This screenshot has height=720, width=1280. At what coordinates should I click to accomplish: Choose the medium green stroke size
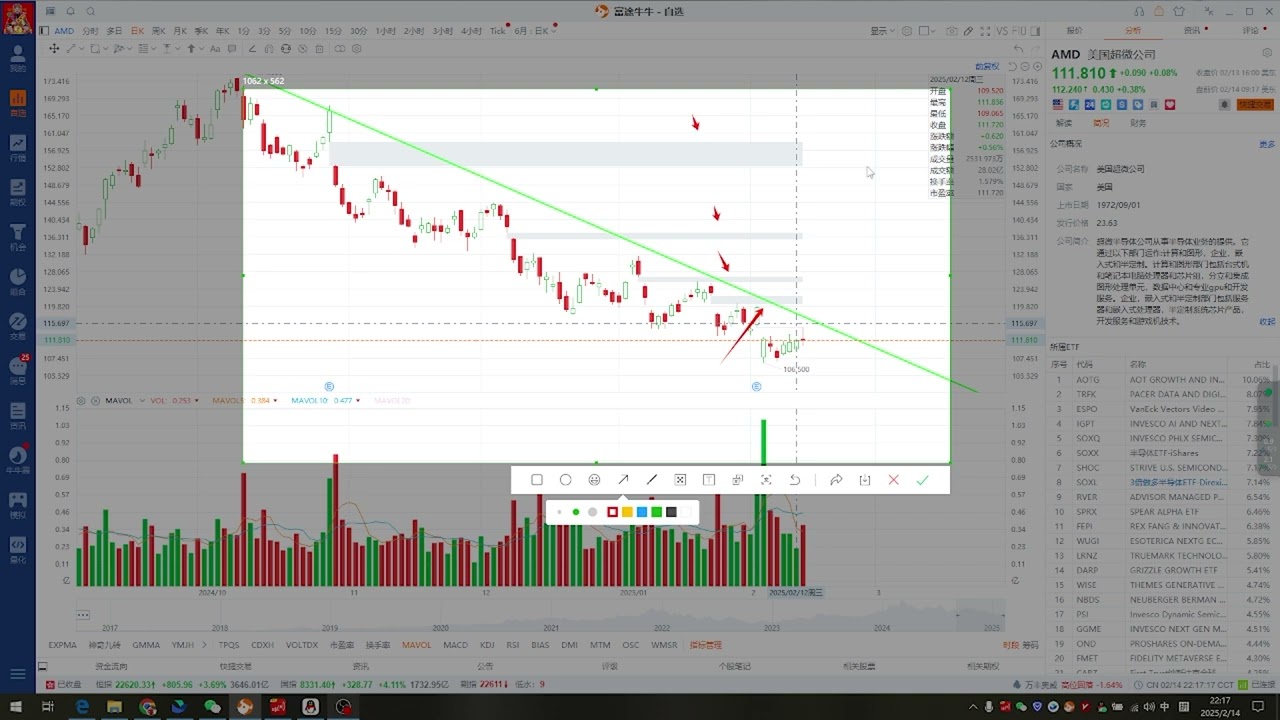pyautogui.click(x=576, y=512)
